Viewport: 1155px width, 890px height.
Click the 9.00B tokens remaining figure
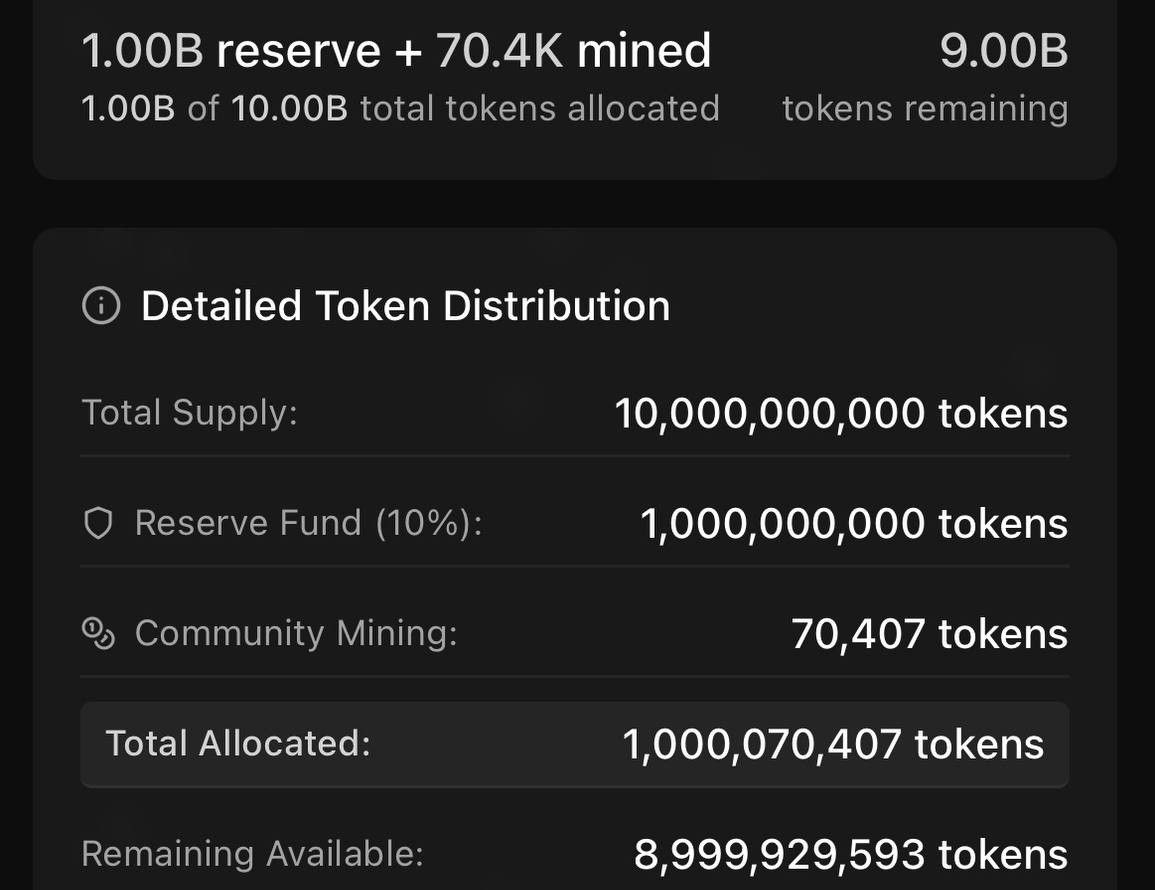click(1004, 51)
